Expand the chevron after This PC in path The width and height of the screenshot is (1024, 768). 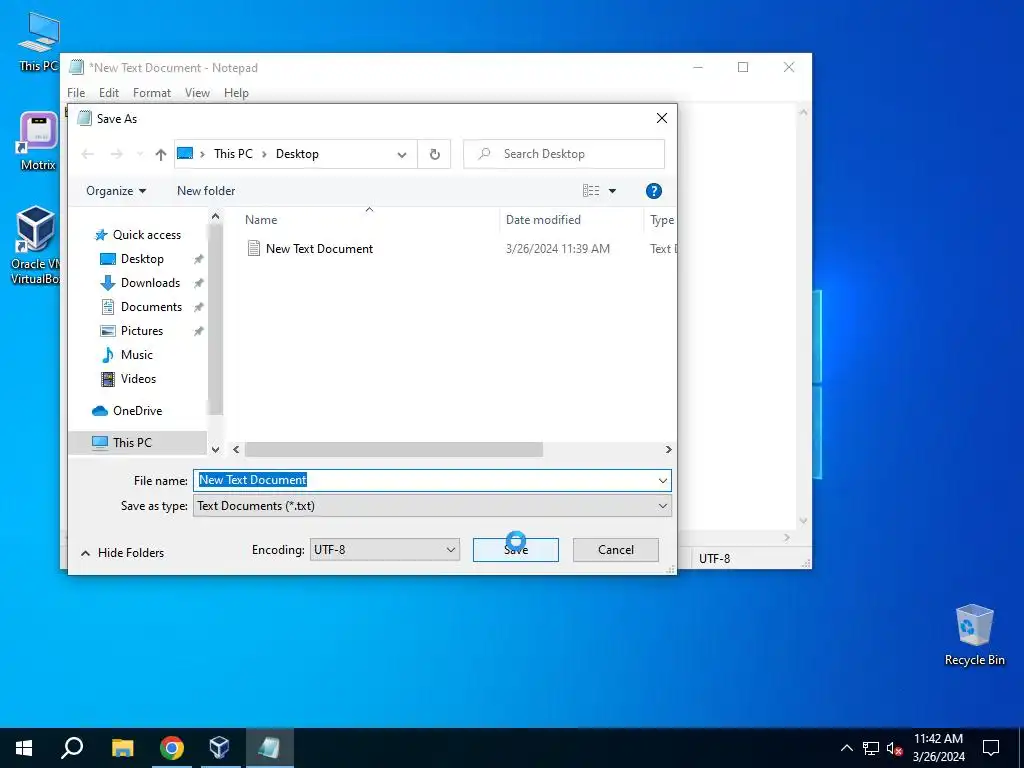tap(264, 154)
